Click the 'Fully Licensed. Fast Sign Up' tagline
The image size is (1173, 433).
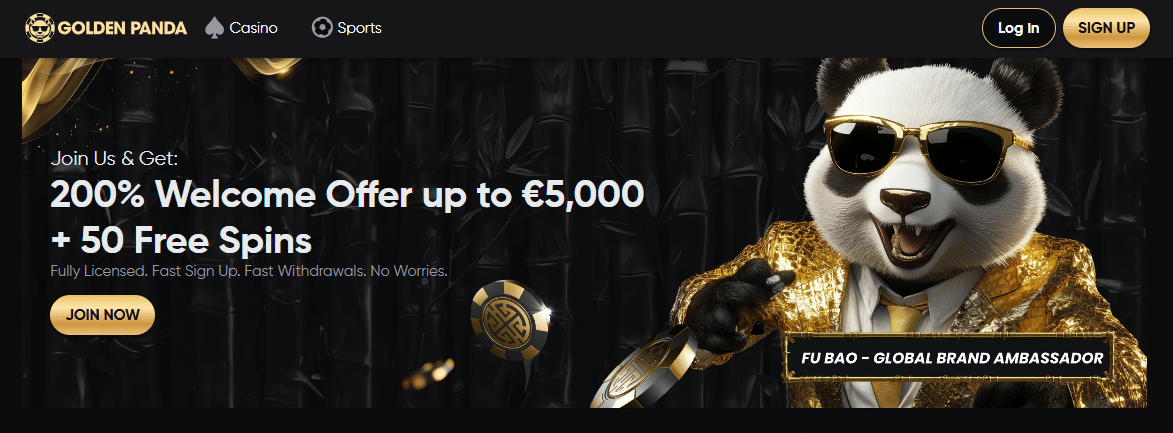coord(248,271)
